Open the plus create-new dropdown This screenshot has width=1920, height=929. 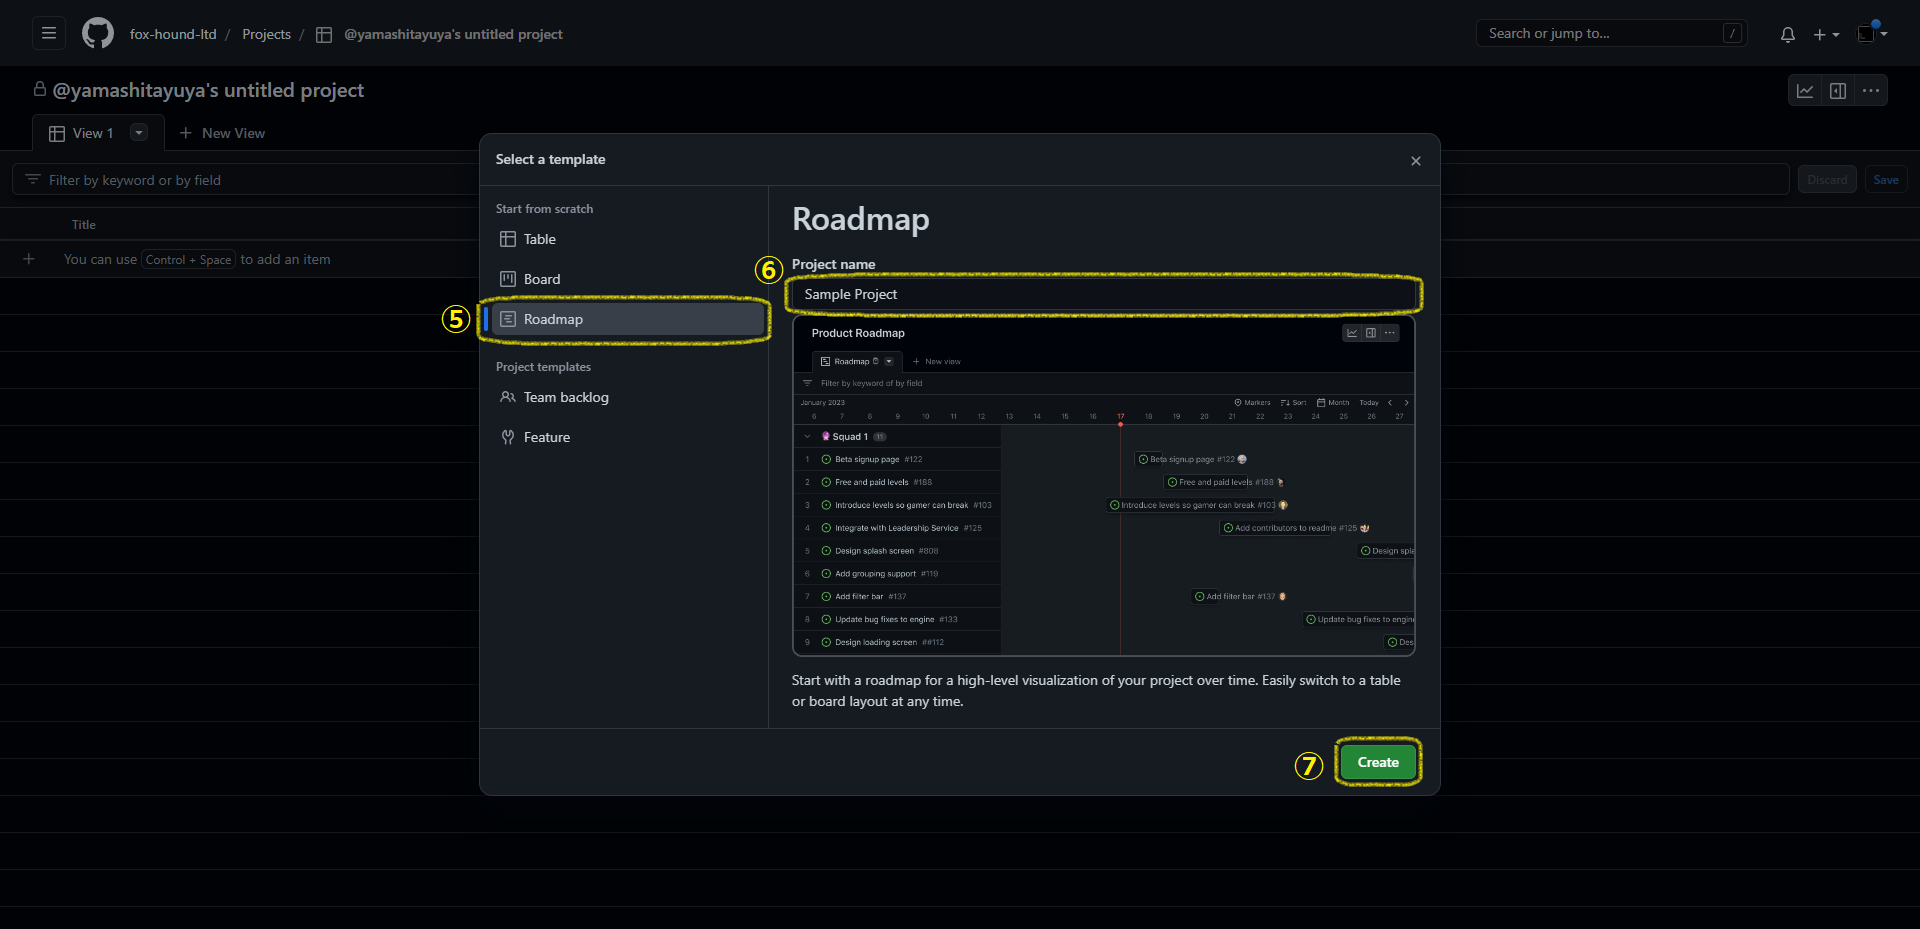(x=1826, y=34)
